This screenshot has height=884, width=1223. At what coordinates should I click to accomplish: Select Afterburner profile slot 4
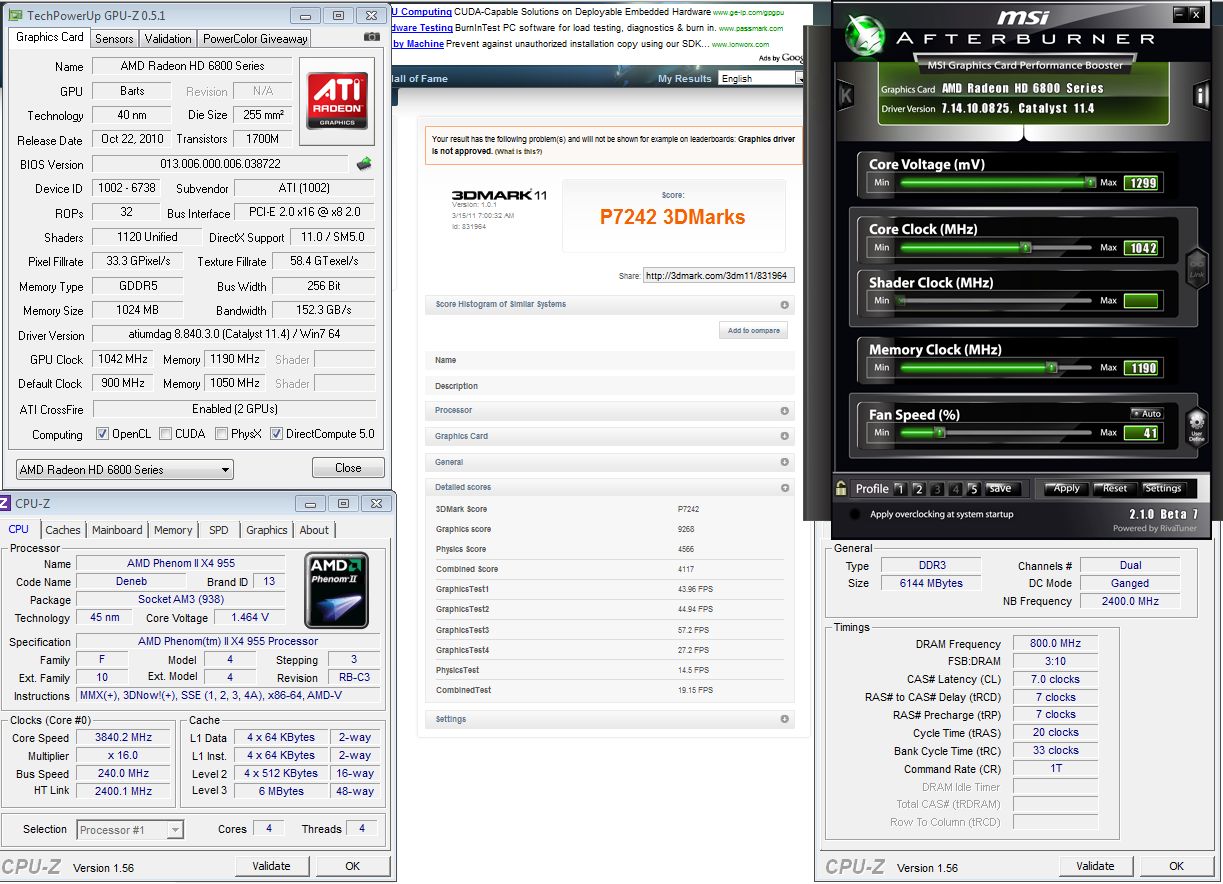coord(956,489)
